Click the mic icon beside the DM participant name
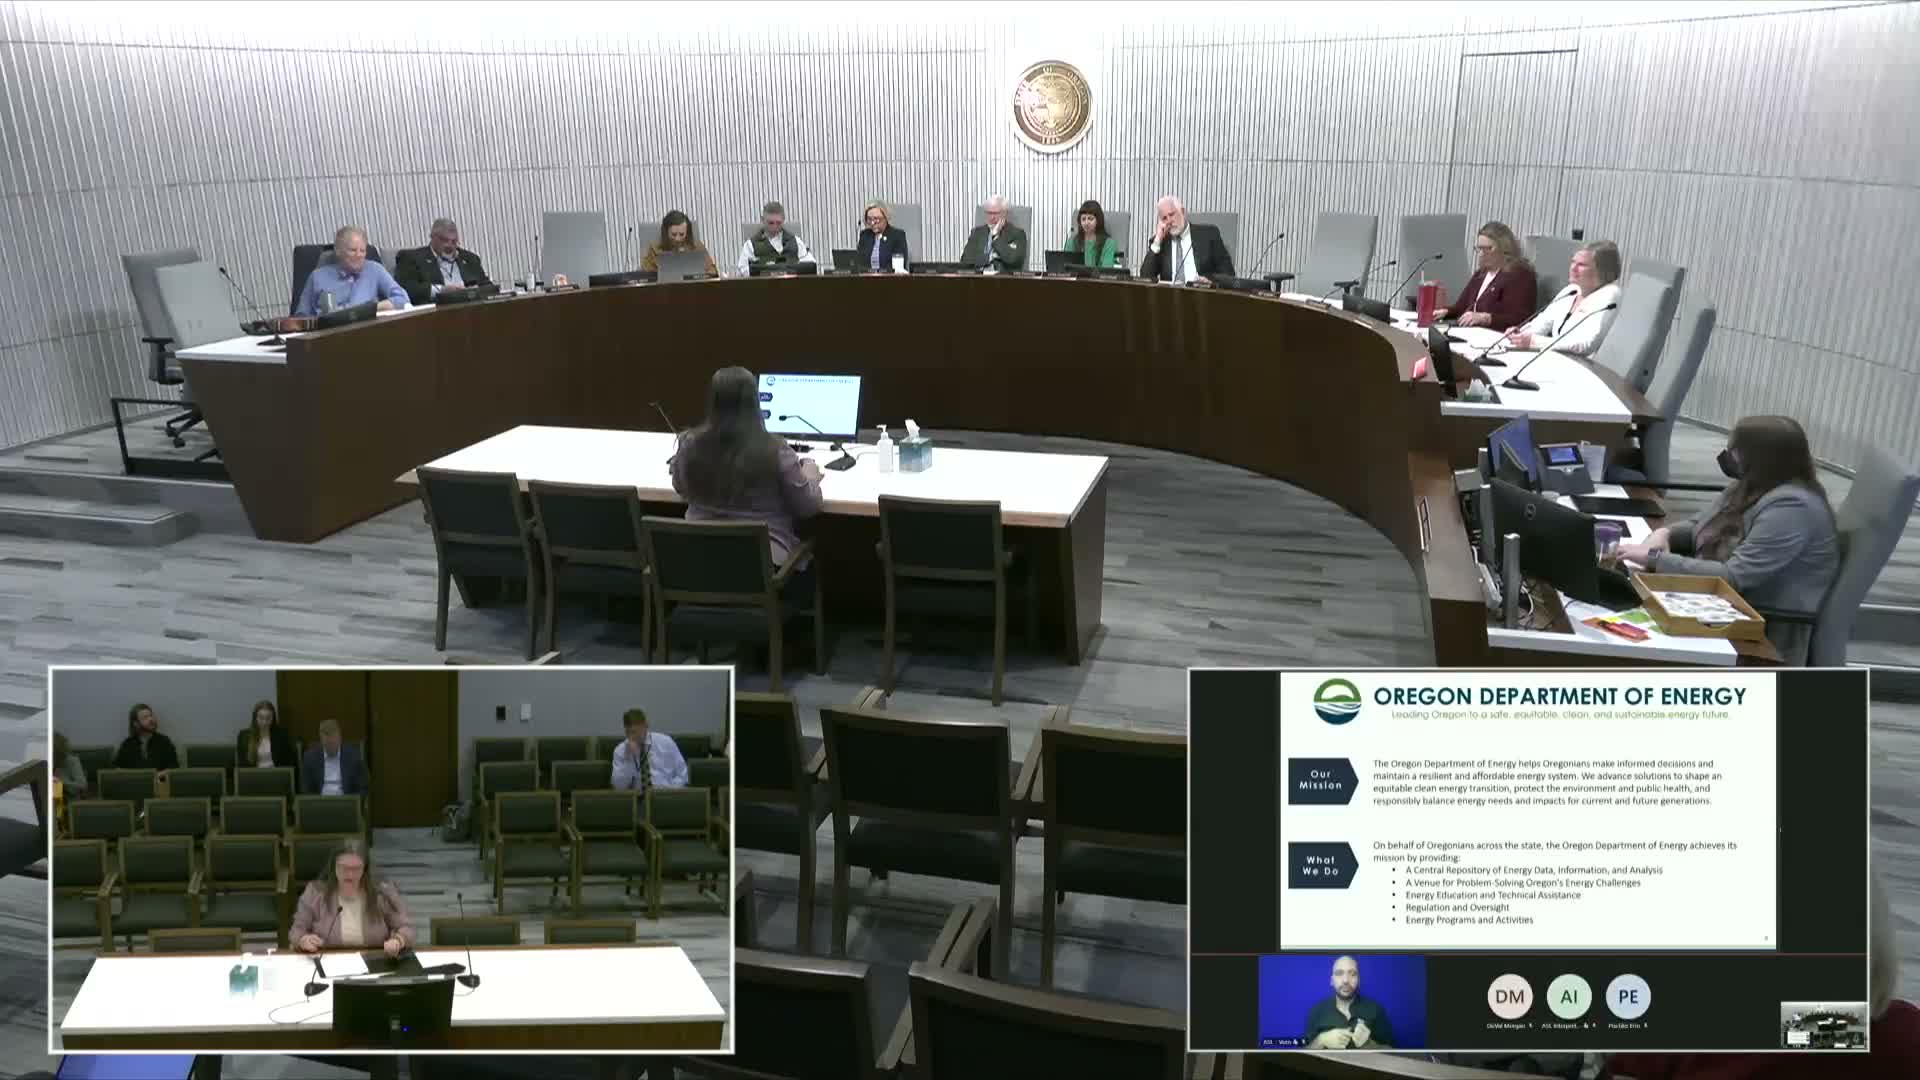 click(x=1531, y=1025)
